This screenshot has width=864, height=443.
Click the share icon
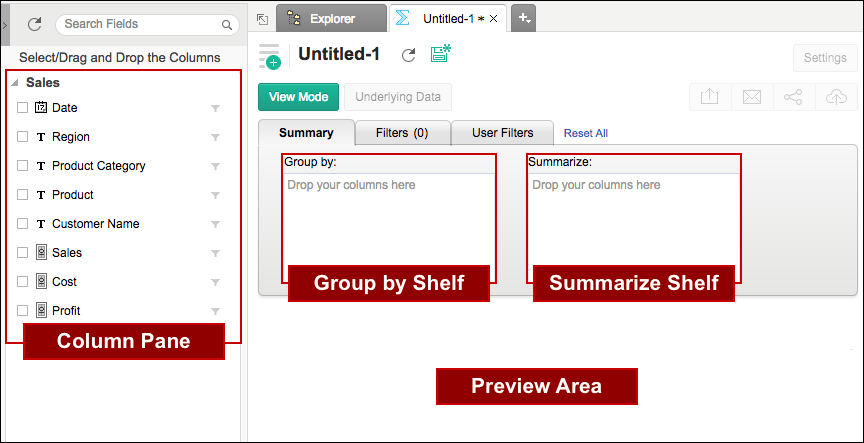793,97
